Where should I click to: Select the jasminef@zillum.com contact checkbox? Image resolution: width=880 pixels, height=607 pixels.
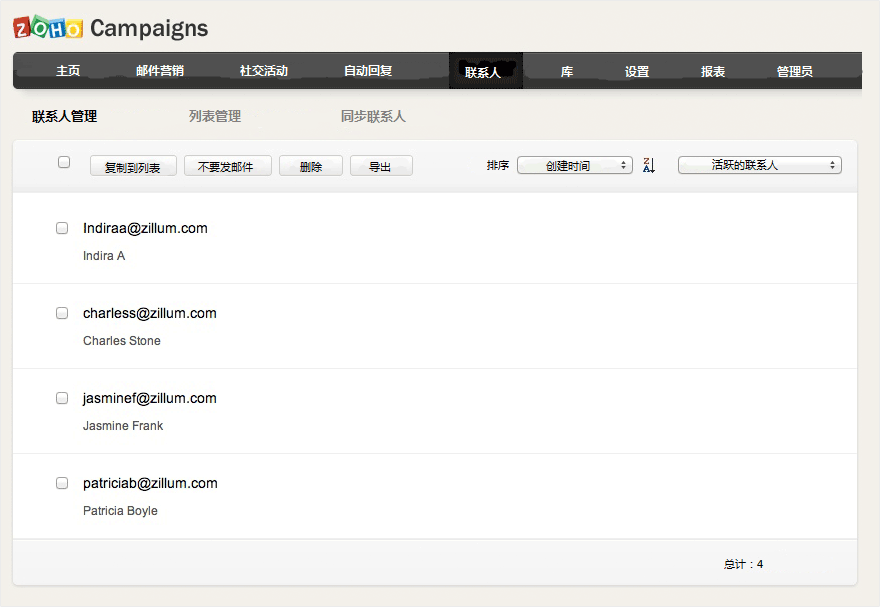pyautogui.click(x=62, y=398)
